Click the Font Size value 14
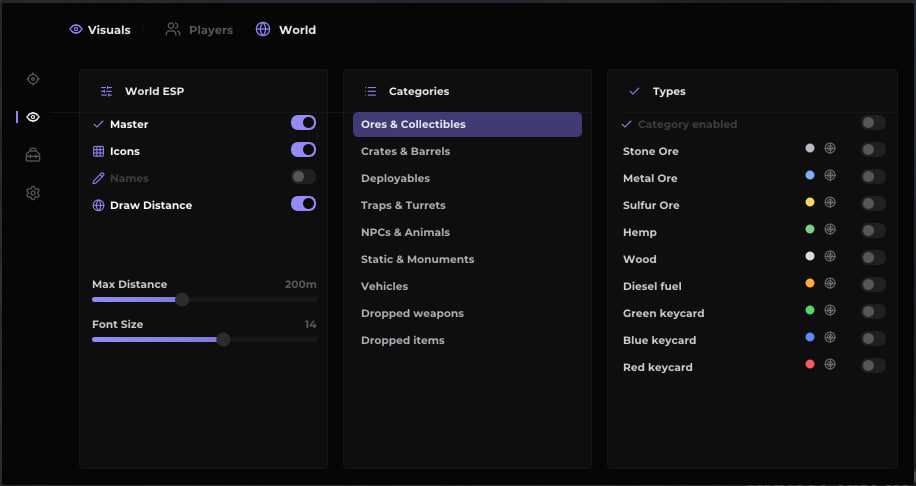The image size is (916, 486). pos(310,324)
